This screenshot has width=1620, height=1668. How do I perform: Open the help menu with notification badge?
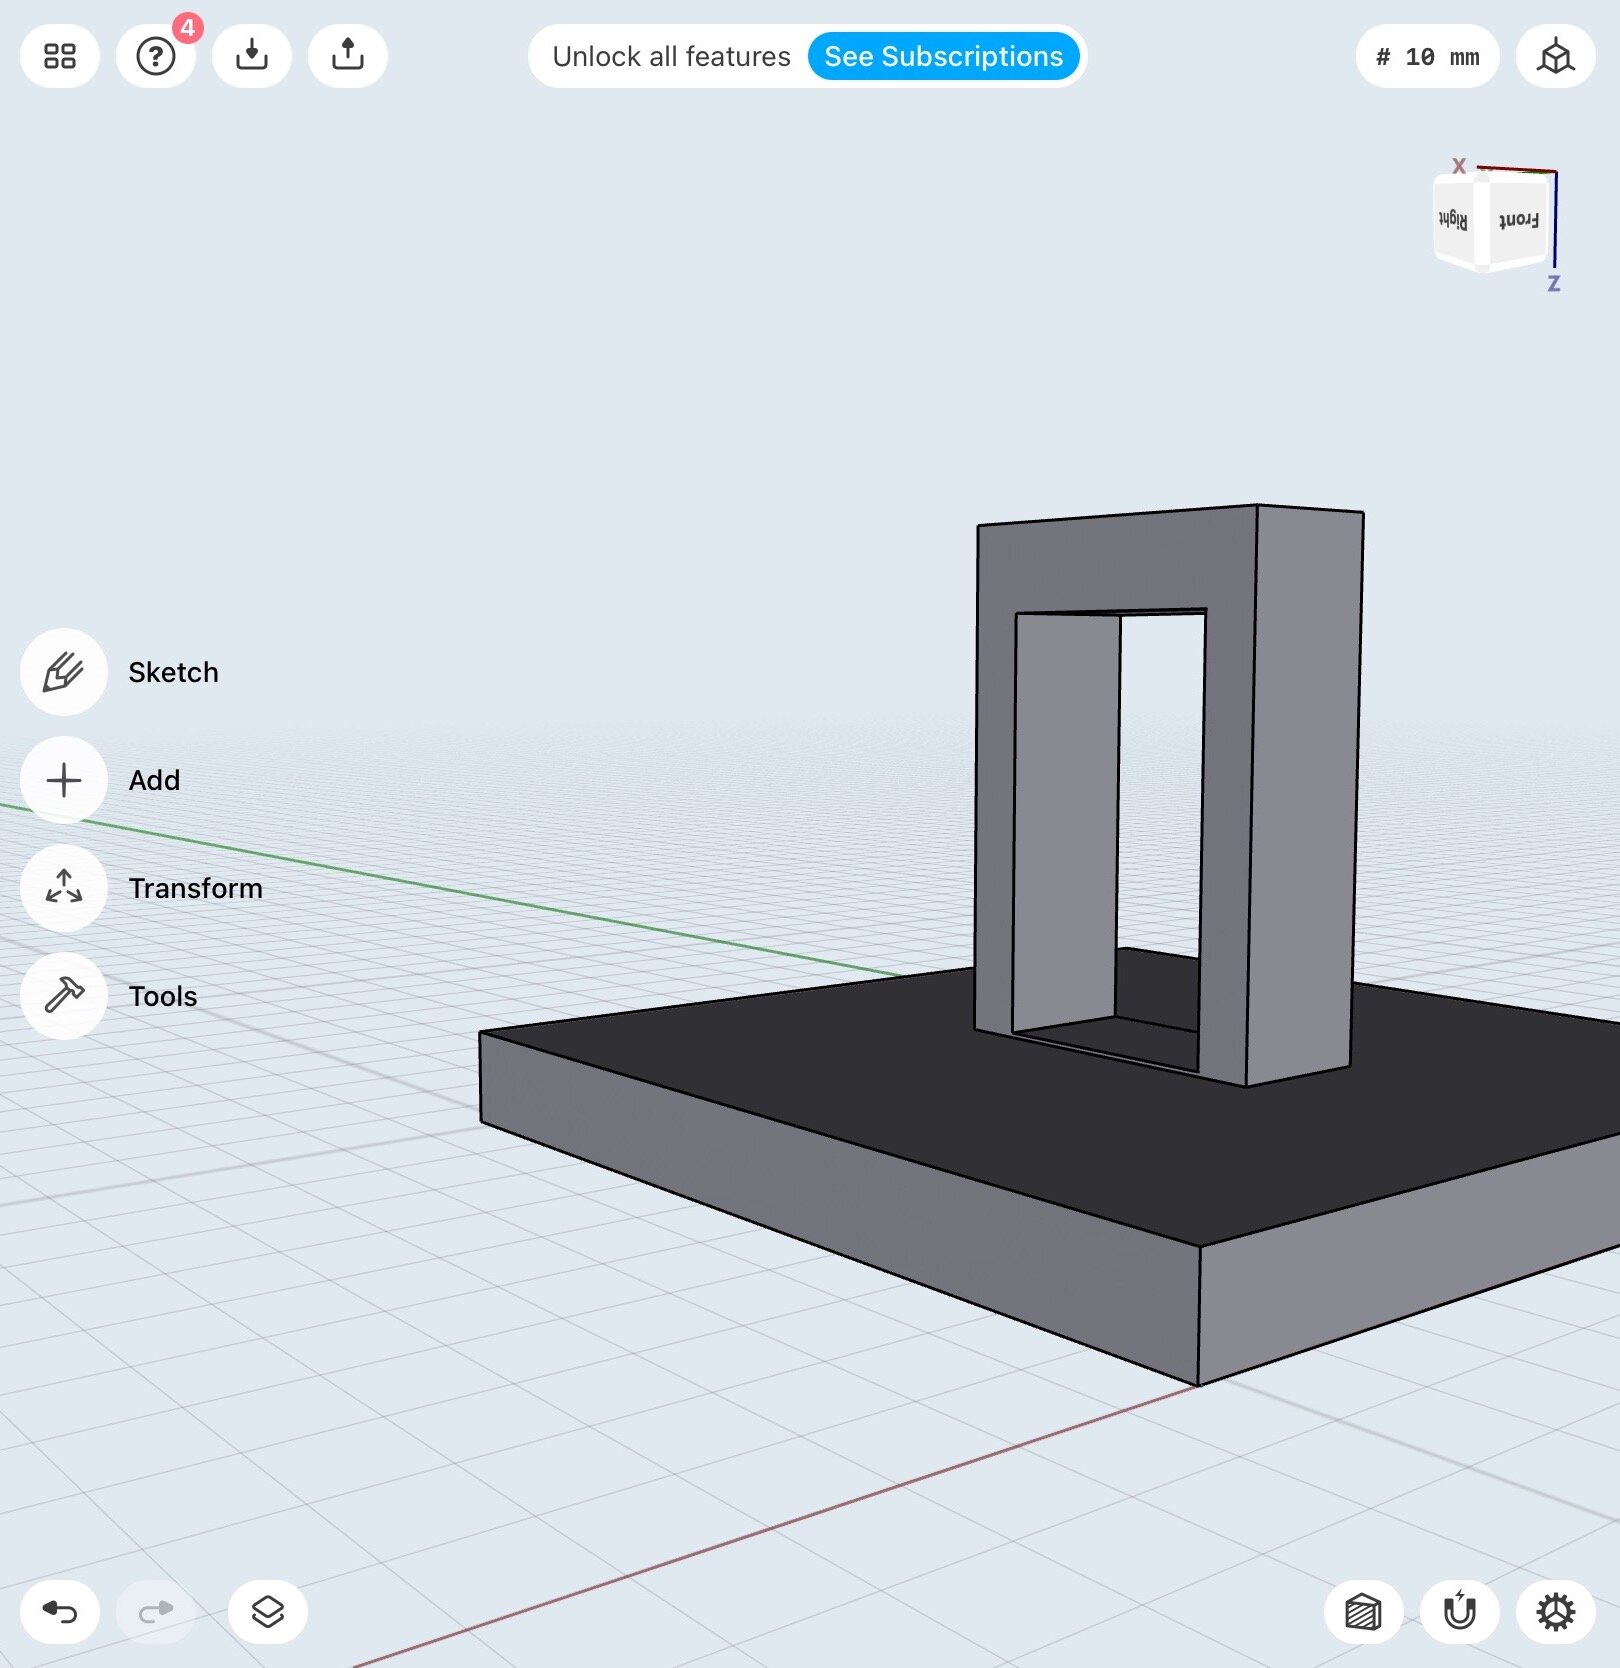point(156,56)
